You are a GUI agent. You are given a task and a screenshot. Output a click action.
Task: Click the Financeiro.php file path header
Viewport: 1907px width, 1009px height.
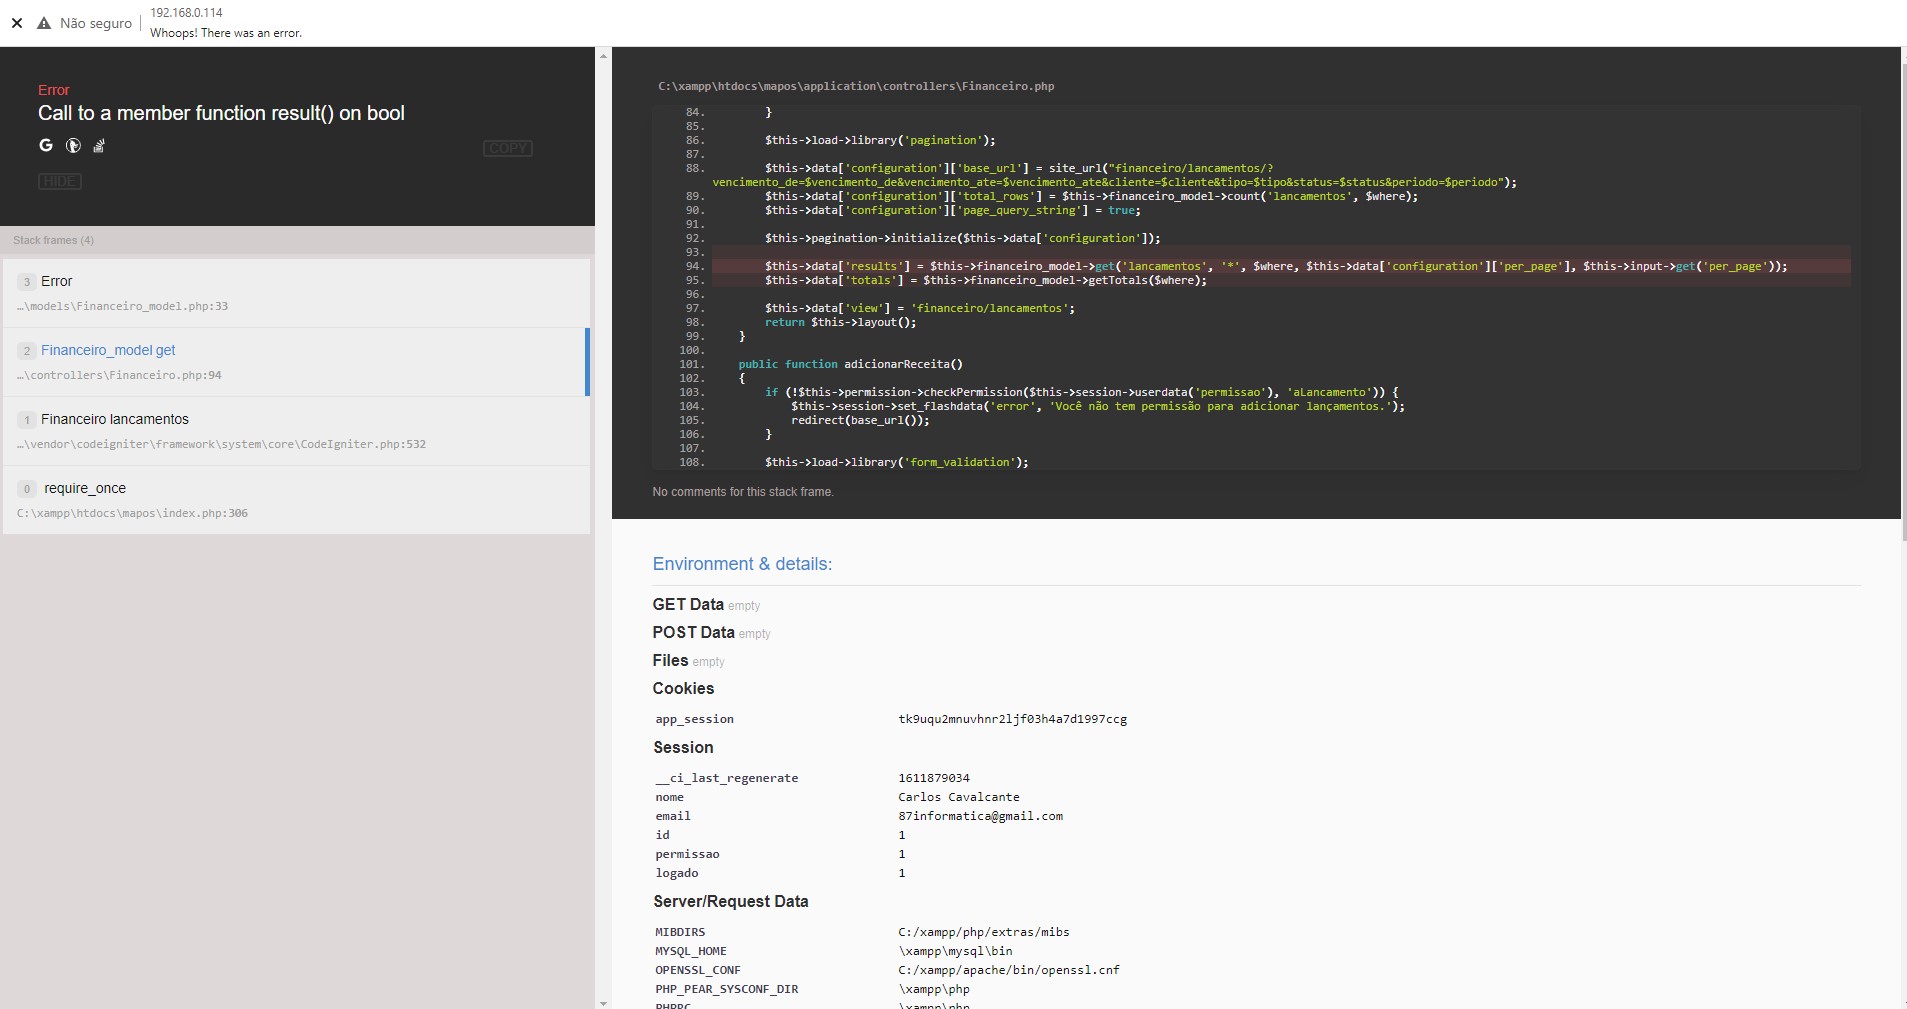[855, 86]
